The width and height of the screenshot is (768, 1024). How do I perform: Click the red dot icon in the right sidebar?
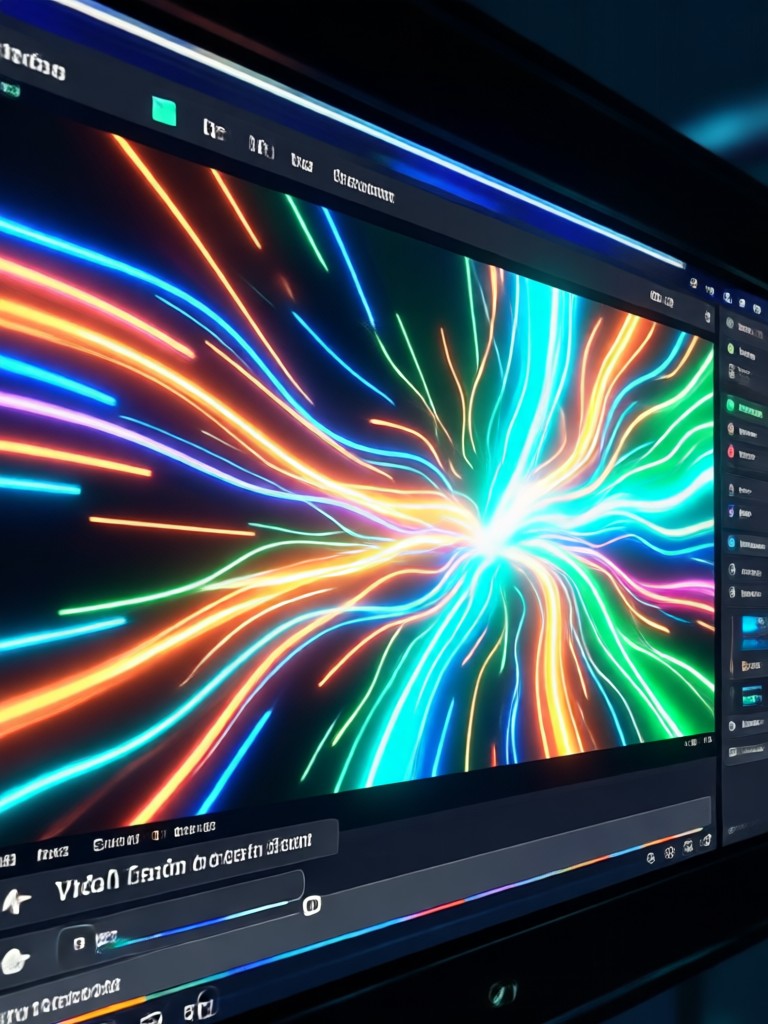731,451
